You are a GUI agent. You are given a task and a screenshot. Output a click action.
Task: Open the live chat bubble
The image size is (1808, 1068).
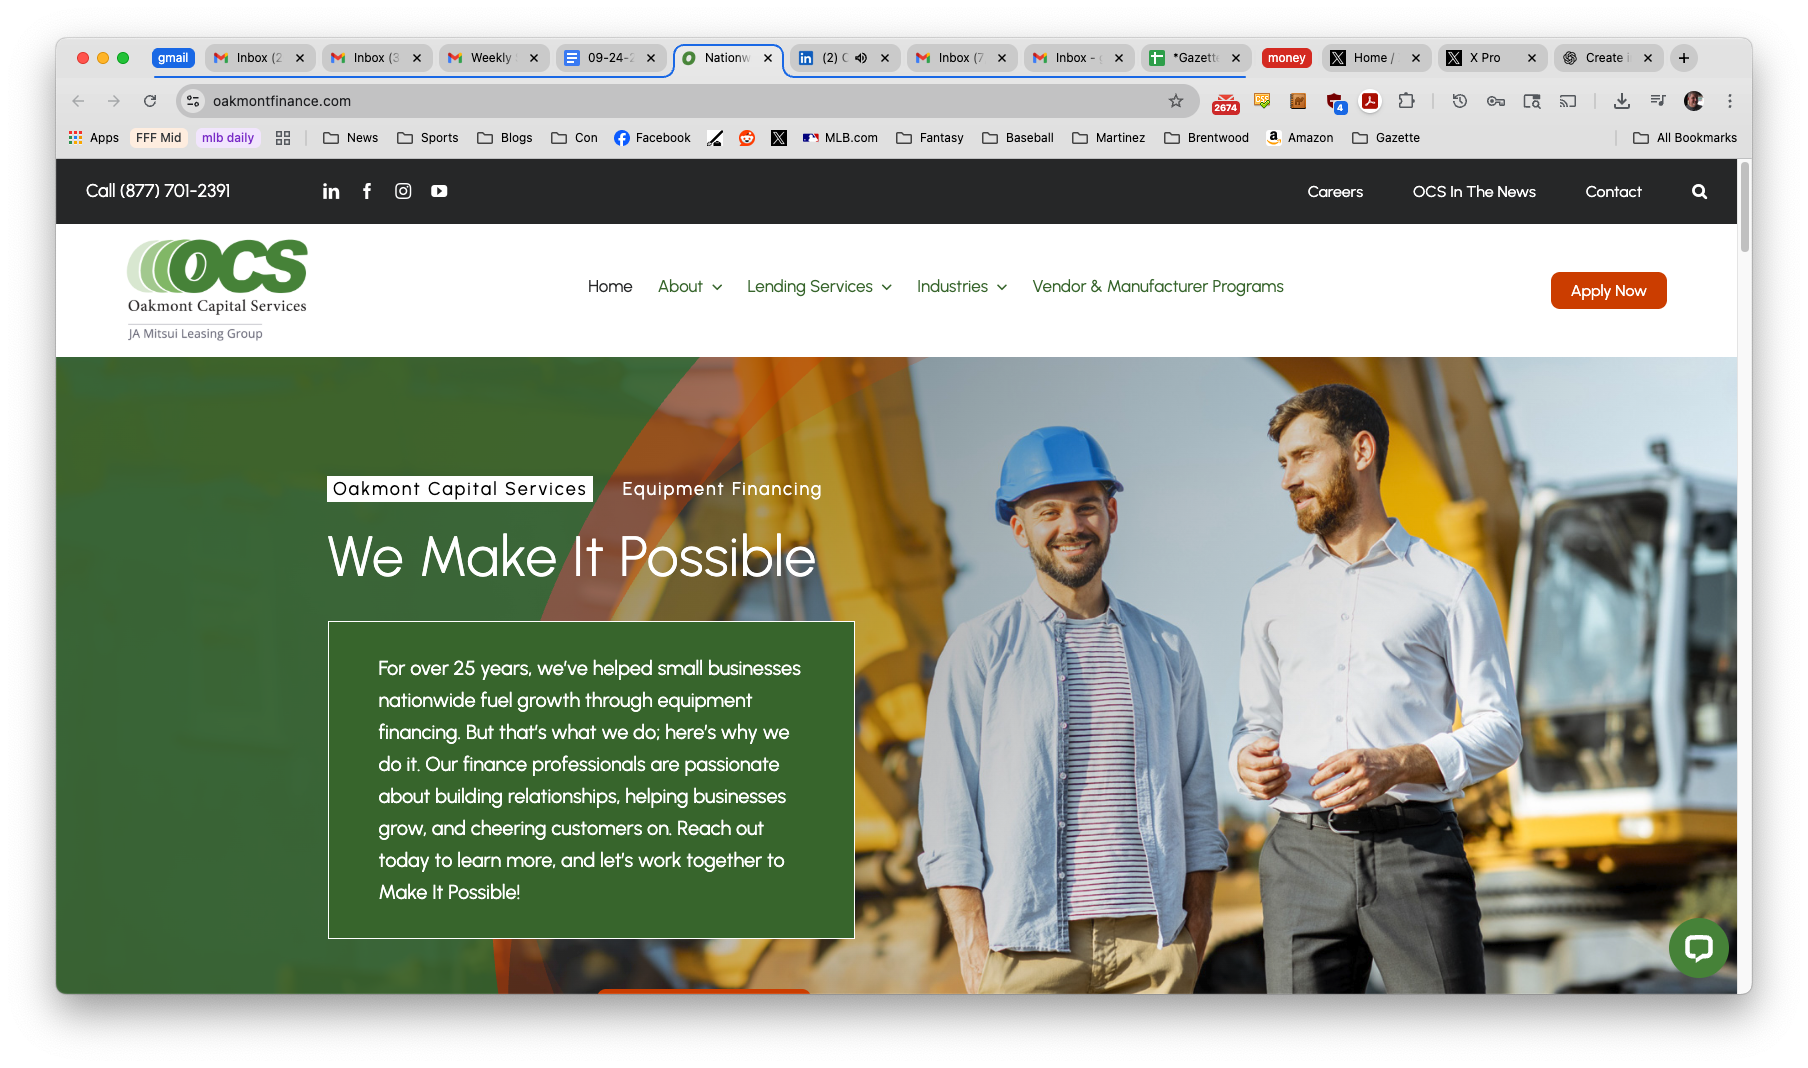coord(1698,947)
